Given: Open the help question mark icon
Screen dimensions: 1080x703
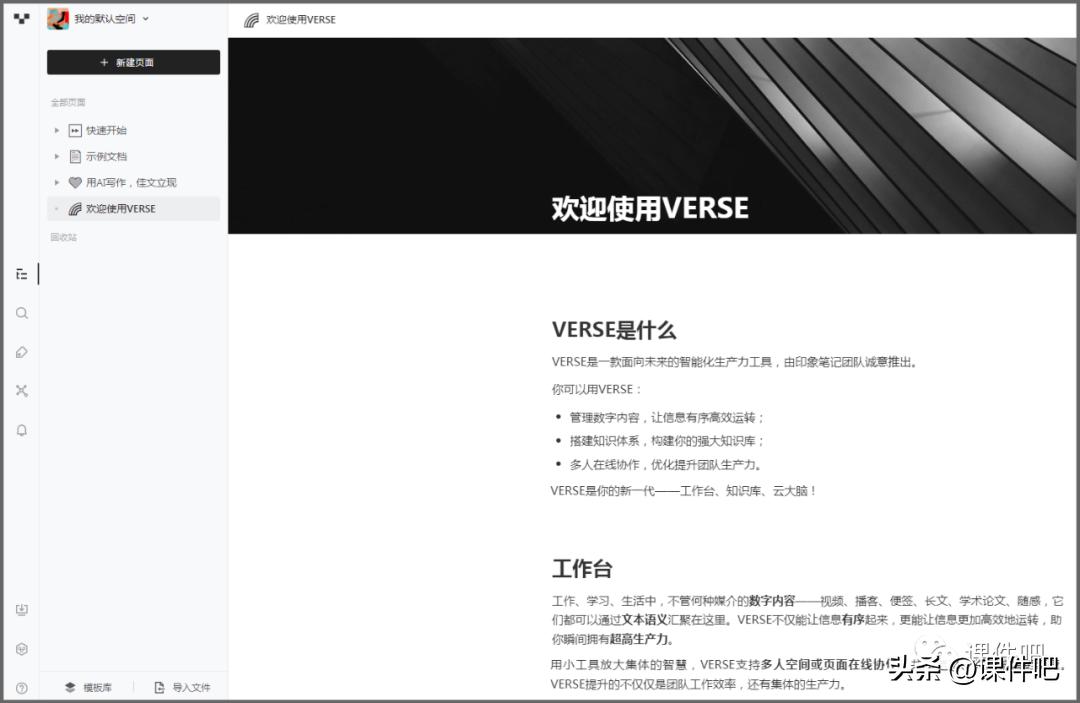Looking at the screenshot, I should (22, 688).
